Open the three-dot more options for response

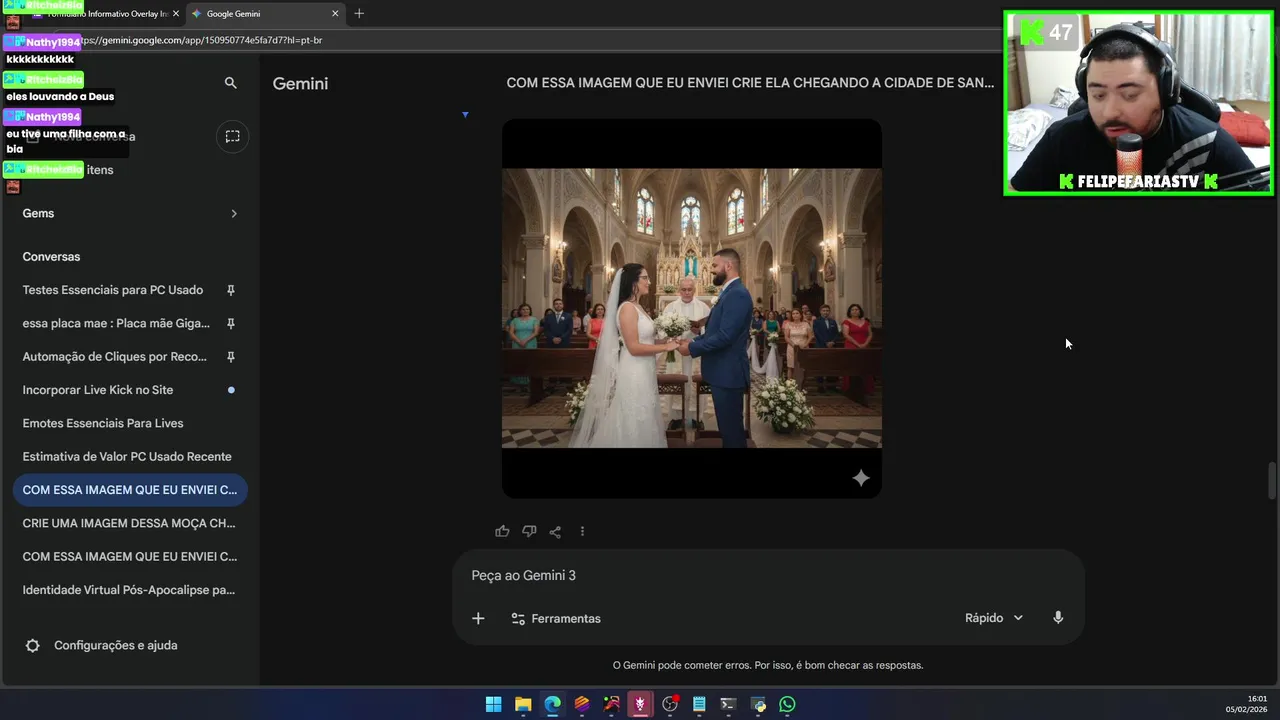click(582, 531)
